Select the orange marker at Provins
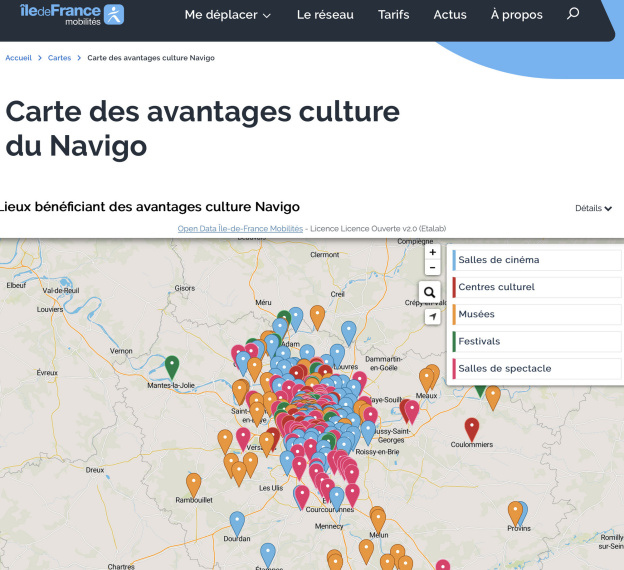Screen dimensions: 624x570 point(515,513)
